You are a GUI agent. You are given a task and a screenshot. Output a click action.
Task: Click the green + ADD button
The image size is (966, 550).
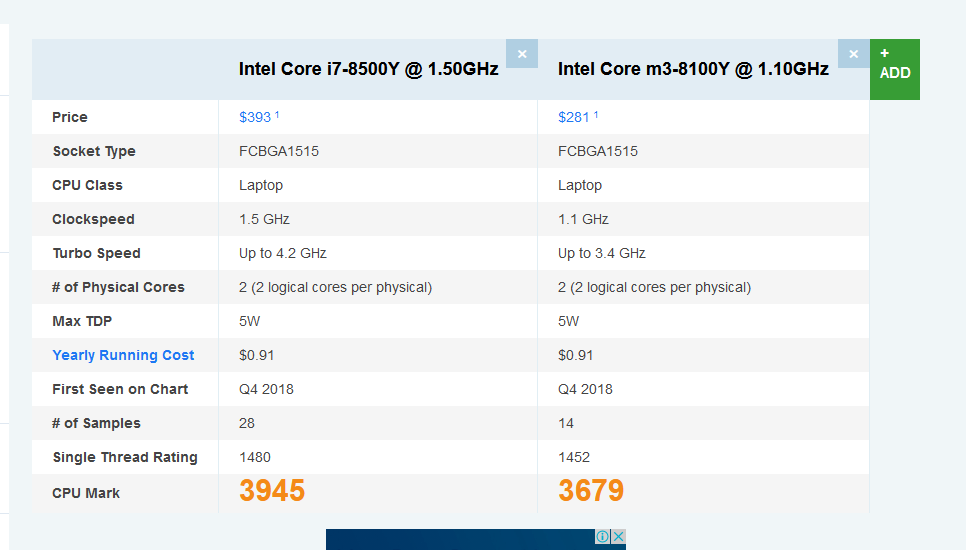[x=895, y=69]
